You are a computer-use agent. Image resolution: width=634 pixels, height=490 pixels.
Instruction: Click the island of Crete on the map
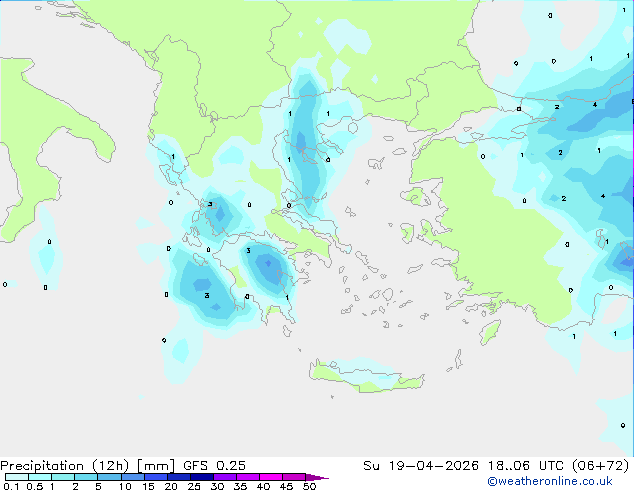[x=366, y=376]
